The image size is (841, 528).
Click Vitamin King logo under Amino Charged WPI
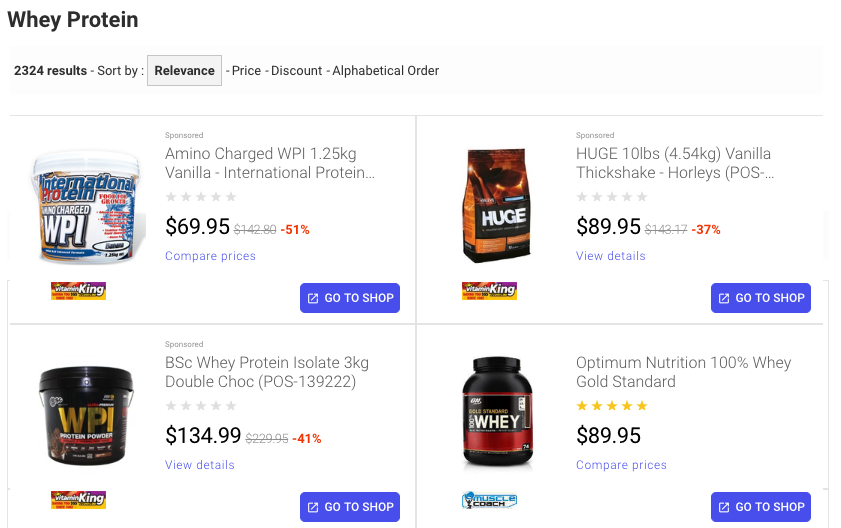click(78, 291)
